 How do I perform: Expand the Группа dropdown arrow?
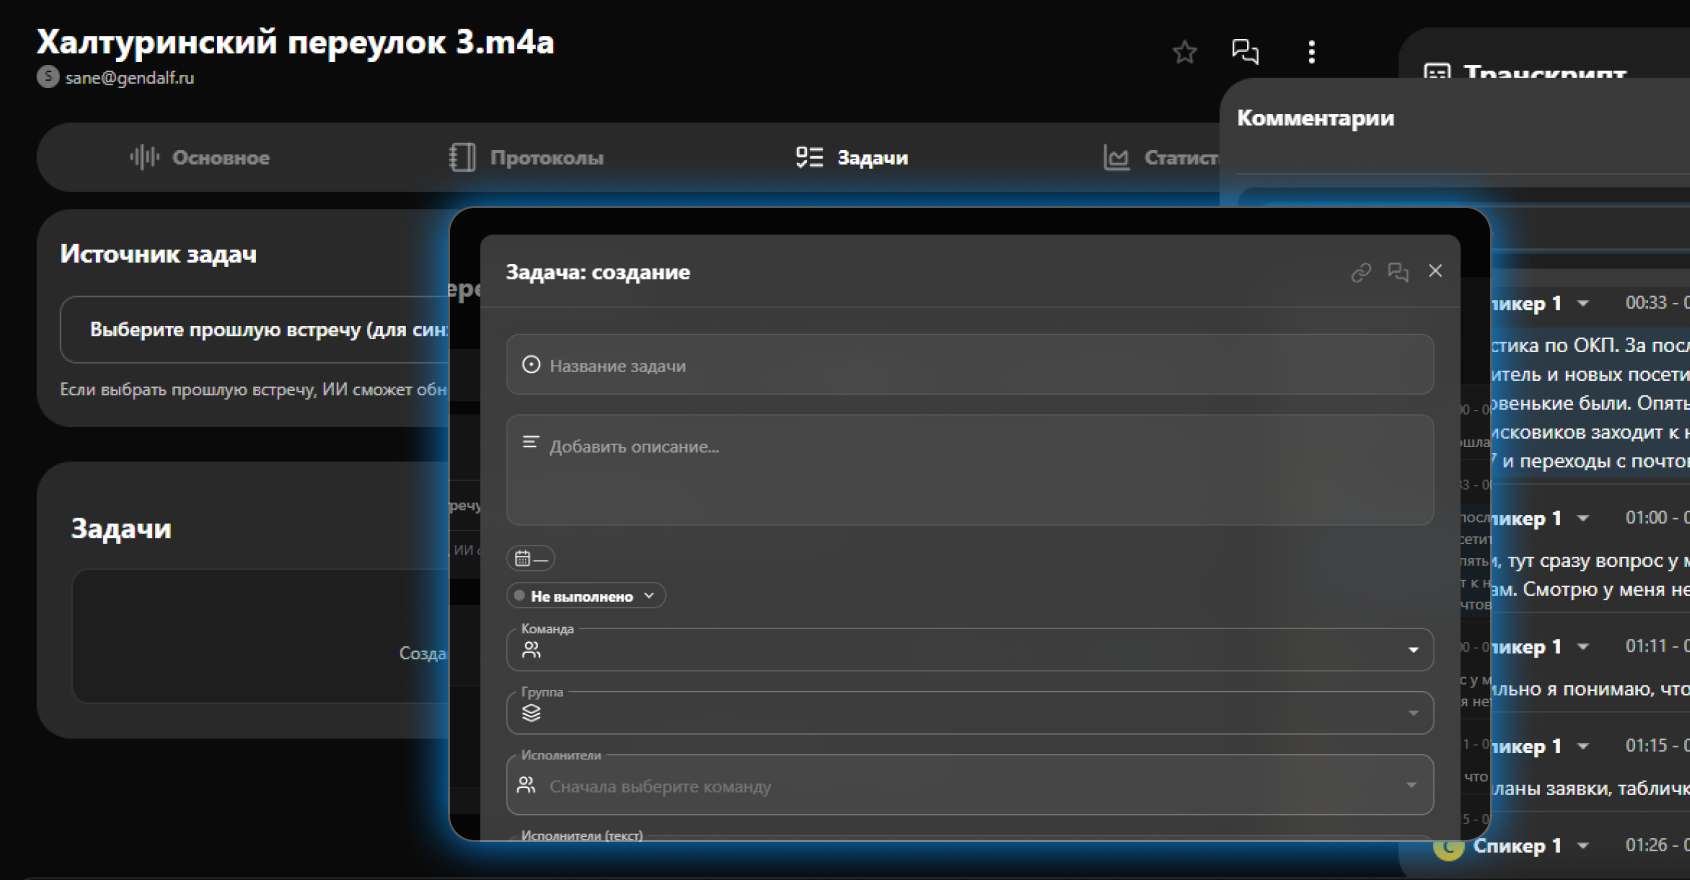click(1413, 713)
